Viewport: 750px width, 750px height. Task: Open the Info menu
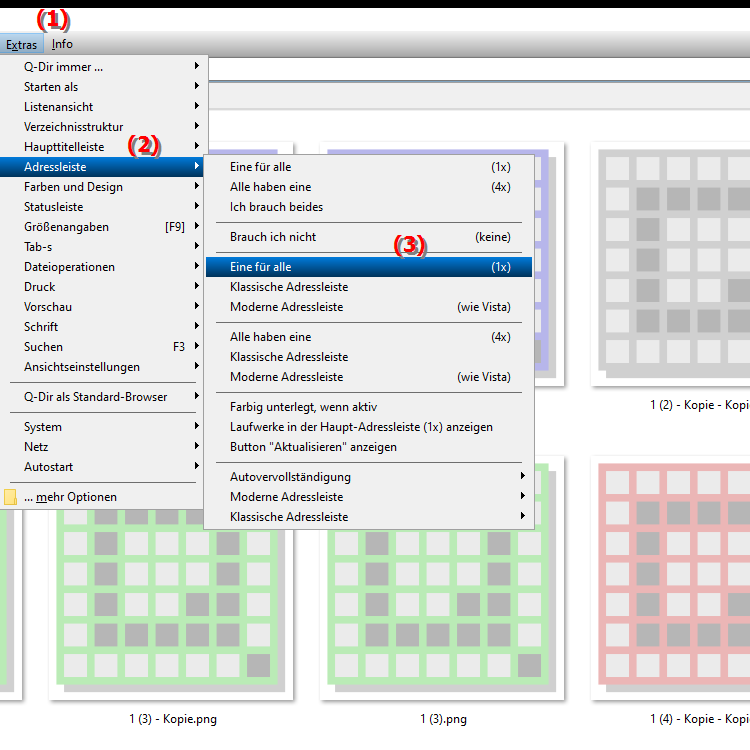62,44
